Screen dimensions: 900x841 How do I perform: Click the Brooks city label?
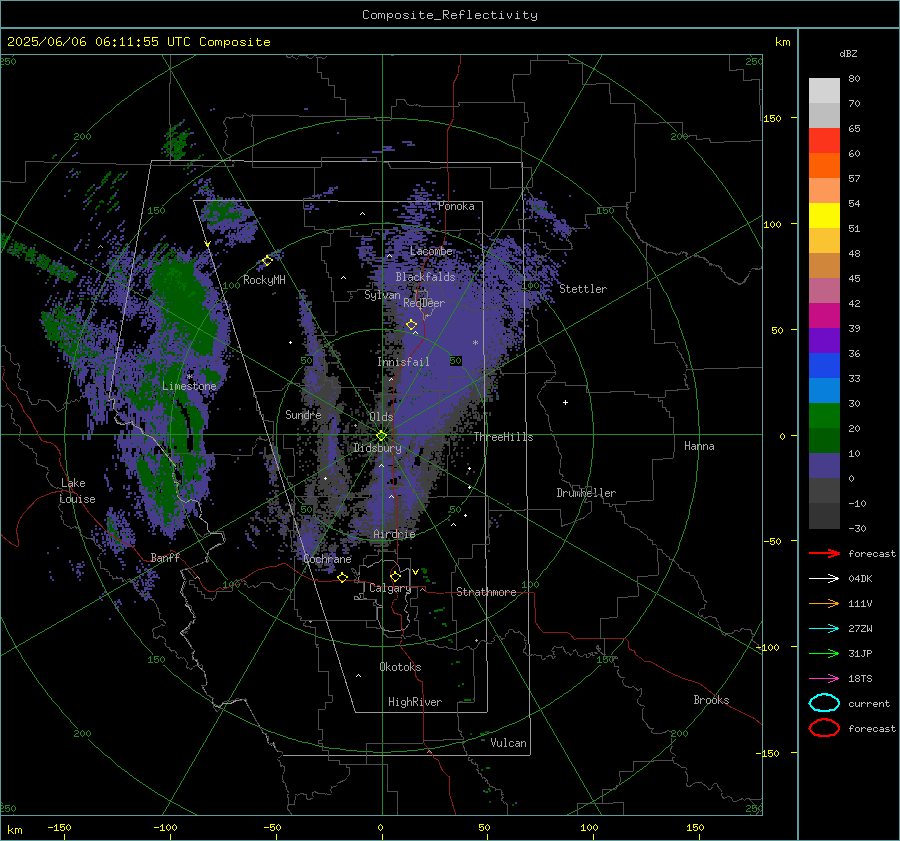pyautogui.click(x=711, y=700)
